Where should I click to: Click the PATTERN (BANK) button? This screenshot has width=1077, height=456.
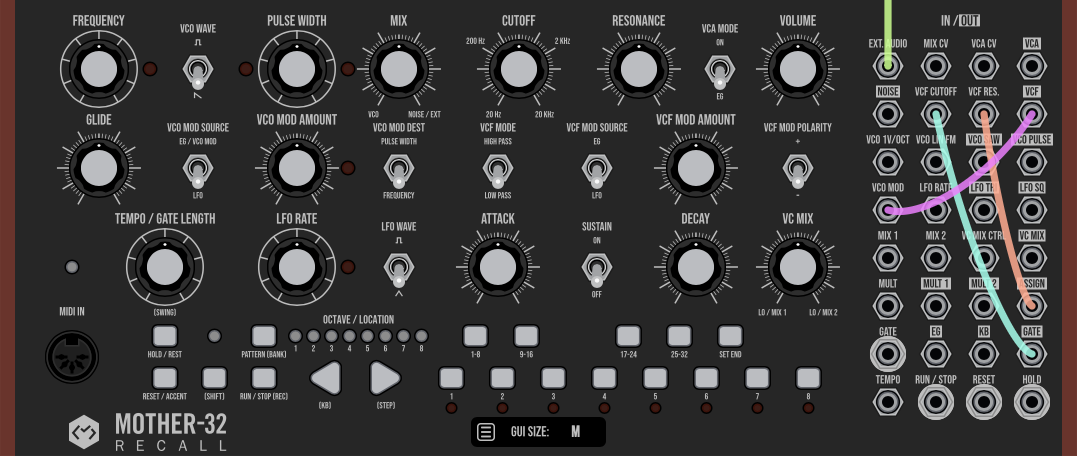[264, 336]
